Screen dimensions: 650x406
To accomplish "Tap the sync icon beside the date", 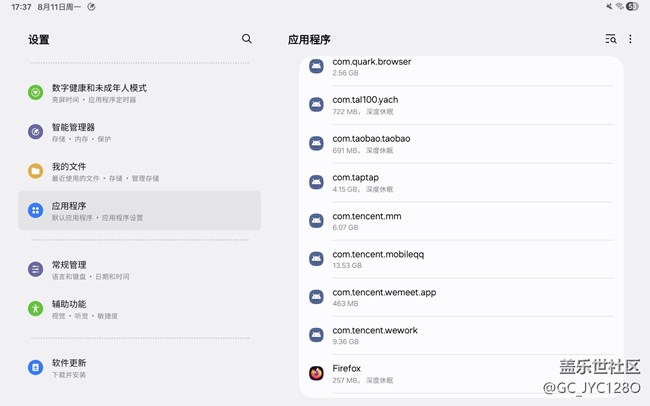I will coord(92,7).
